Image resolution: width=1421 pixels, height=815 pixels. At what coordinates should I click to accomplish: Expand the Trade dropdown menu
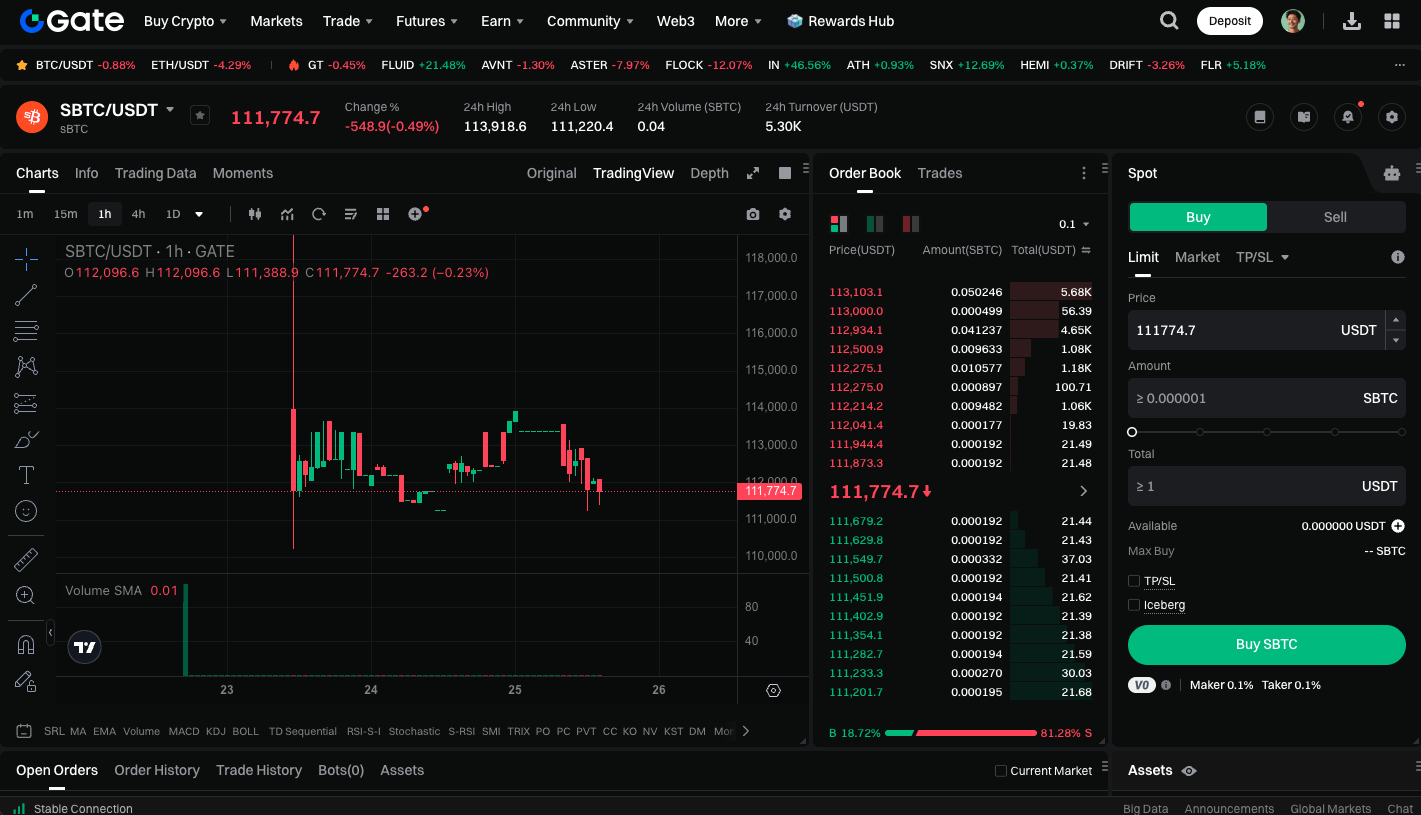click(x=348, y=21)
